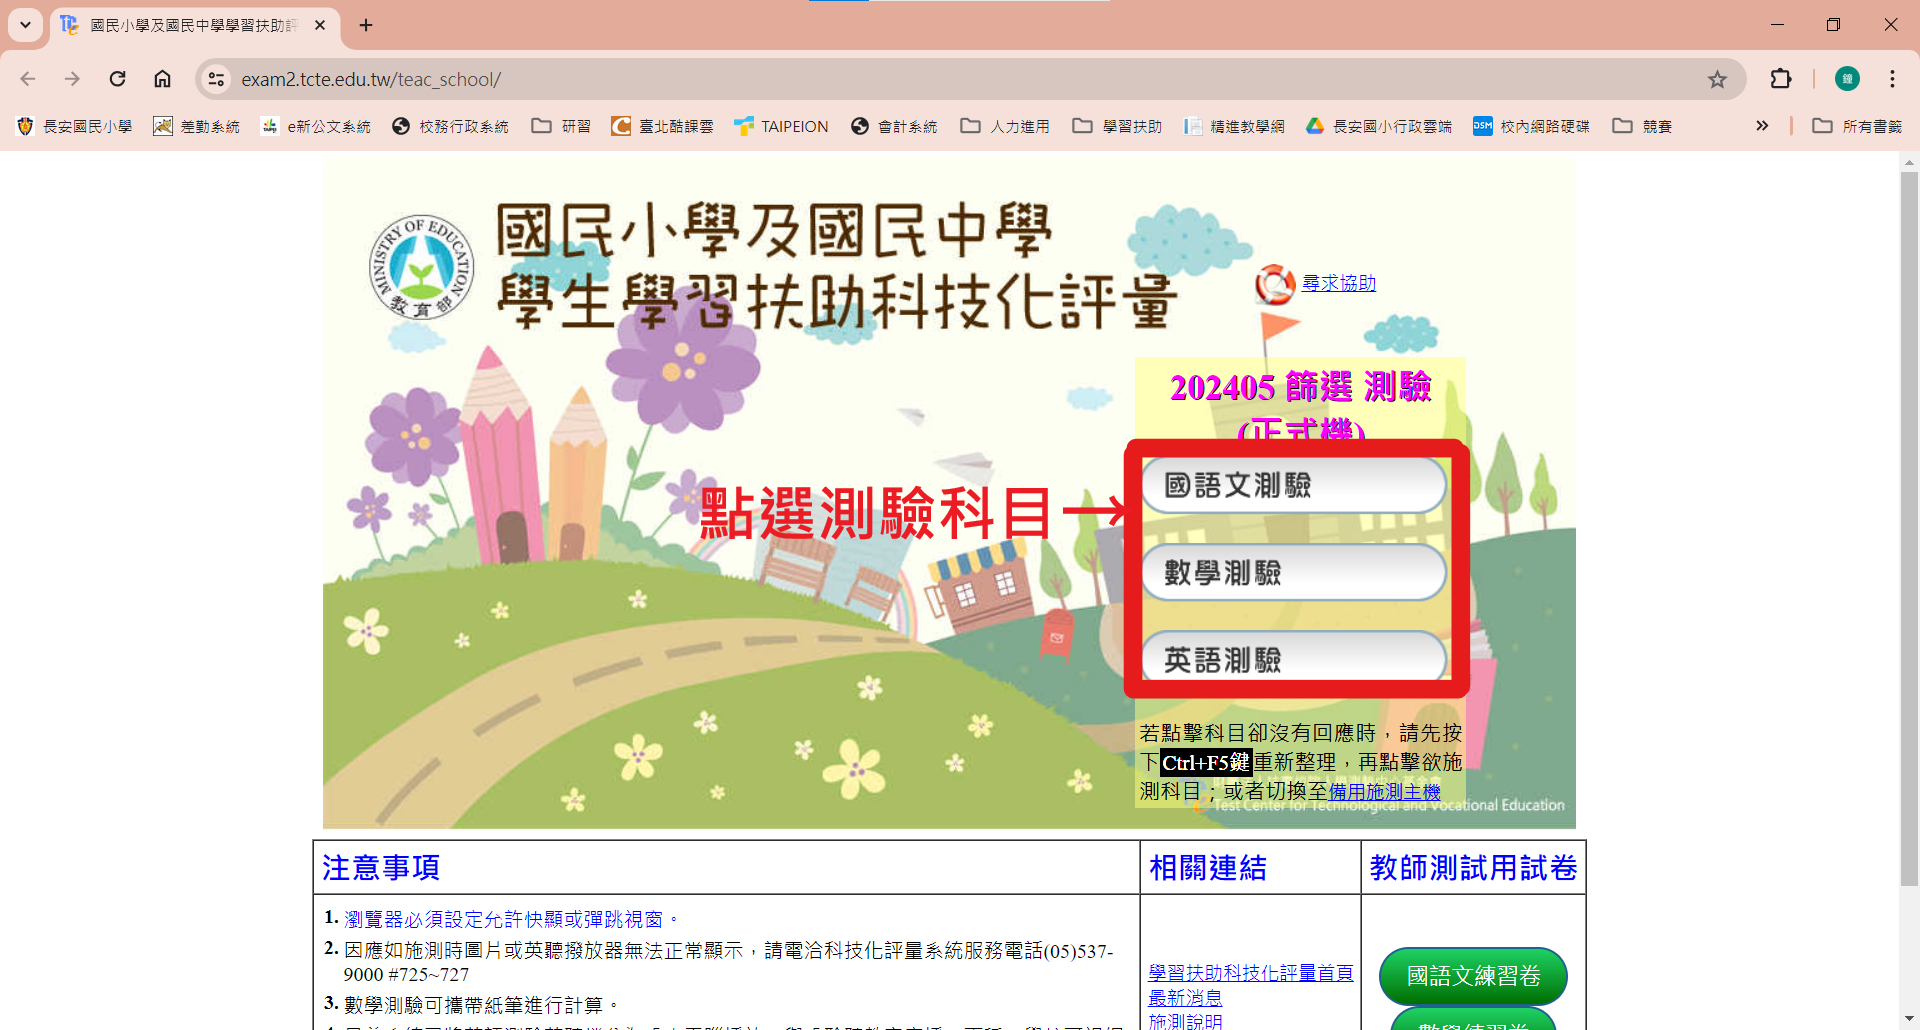Click the site information icon in address bar
Screen dimensions: 1920x1030
pyautogui.click(x=216, y=79)
